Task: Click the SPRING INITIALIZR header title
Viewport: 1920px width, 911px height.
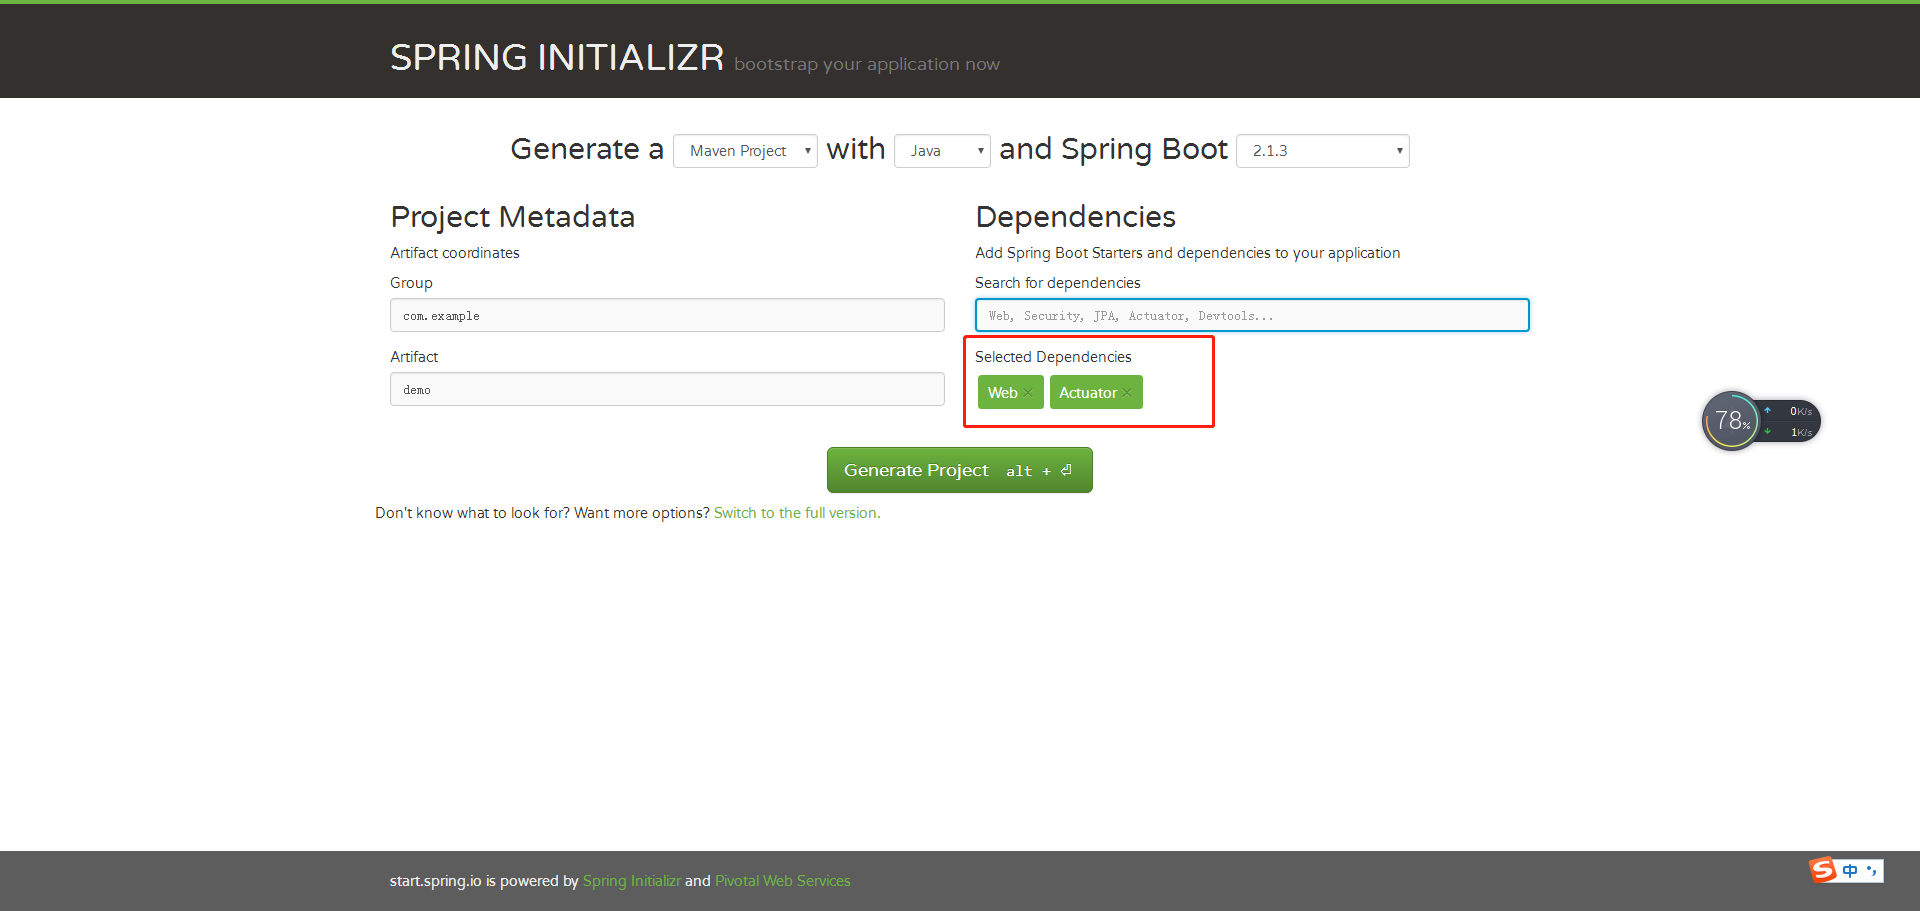Action: [557, 57]
